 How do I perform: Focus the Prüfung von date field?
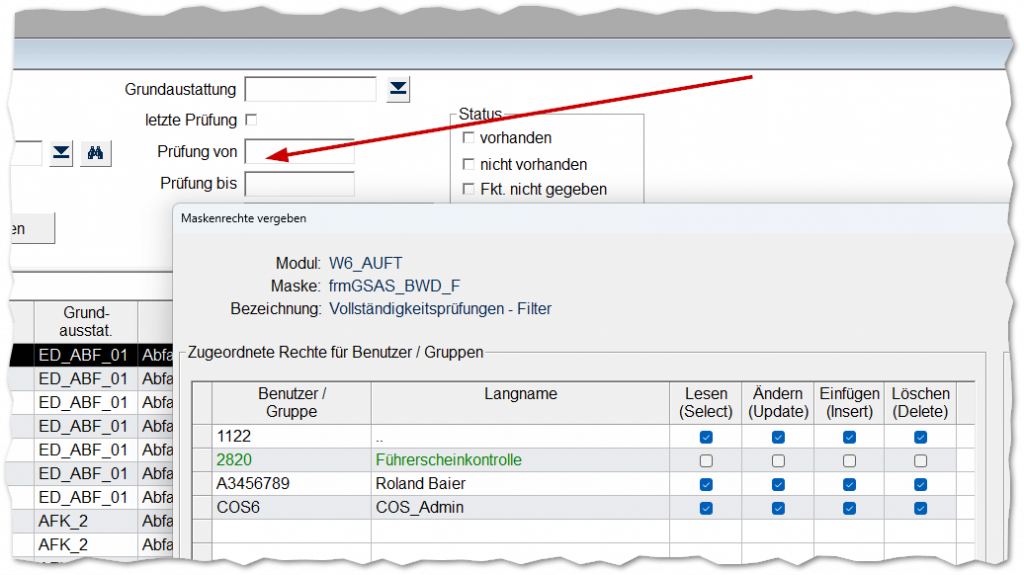point(300,152)
